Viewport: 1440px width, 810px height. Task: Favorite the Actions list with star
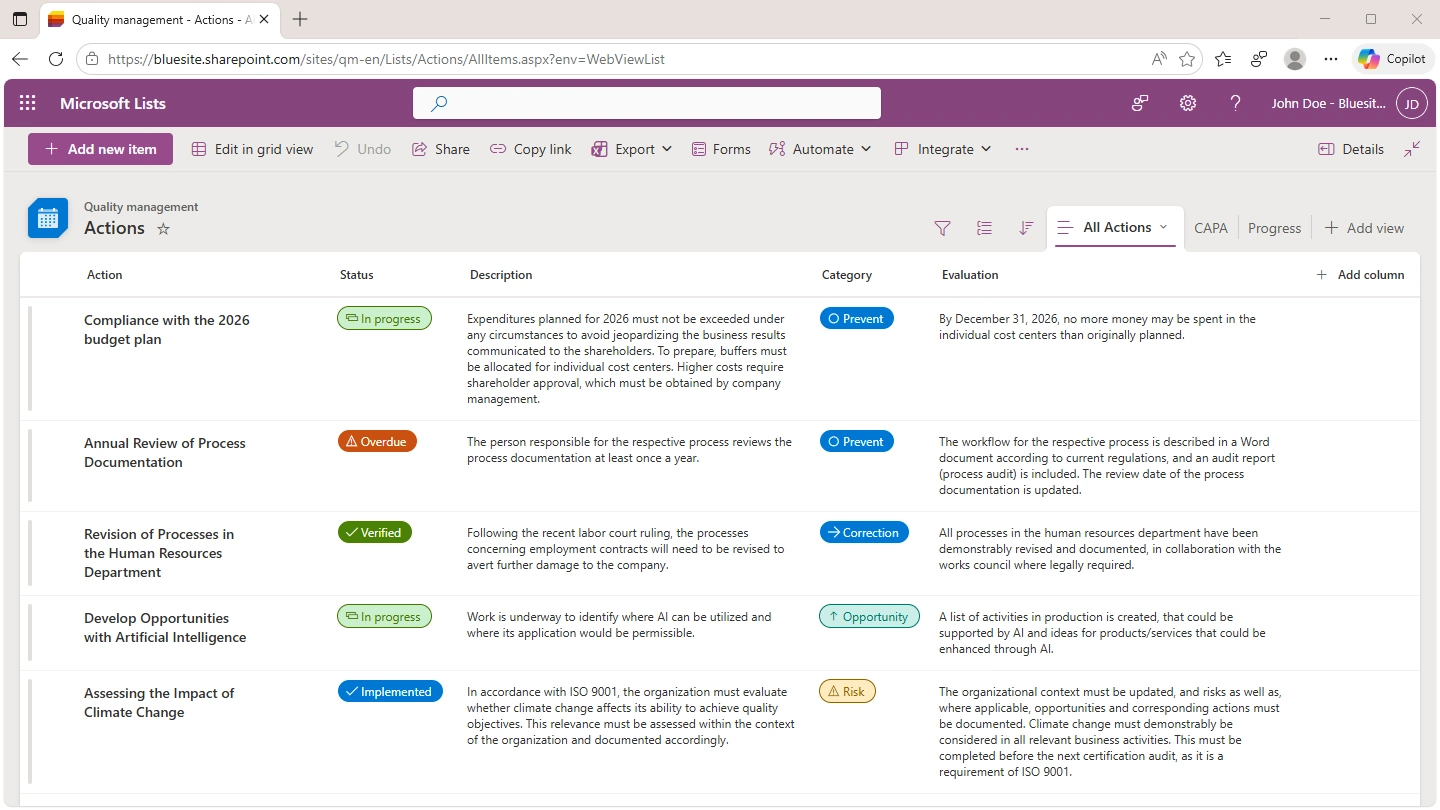coord(164,229)
